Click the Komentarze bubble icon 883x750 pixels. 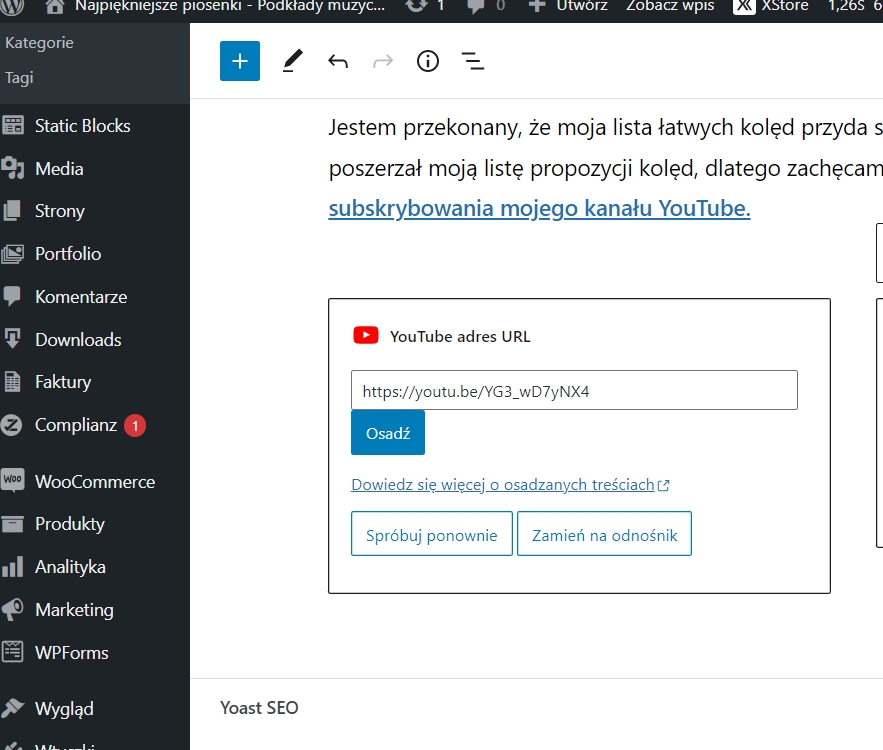[12, 297]
